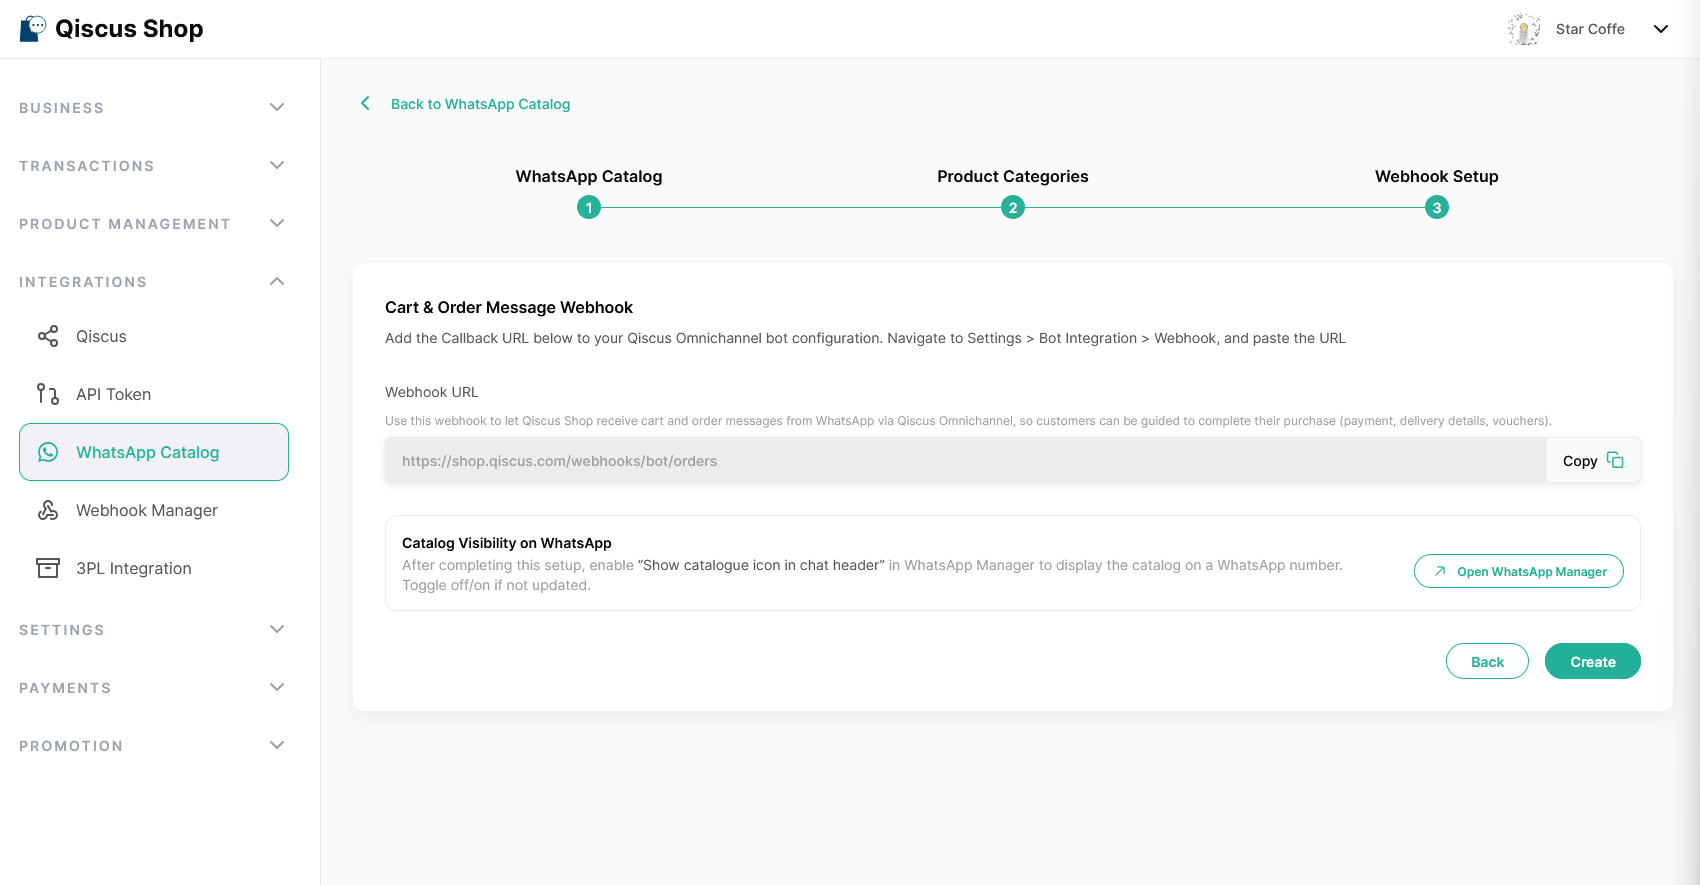Viewport: 1700px width, 885px height.
Task: Click the Webhook Manager icon
Action: (x=48, y=510)
